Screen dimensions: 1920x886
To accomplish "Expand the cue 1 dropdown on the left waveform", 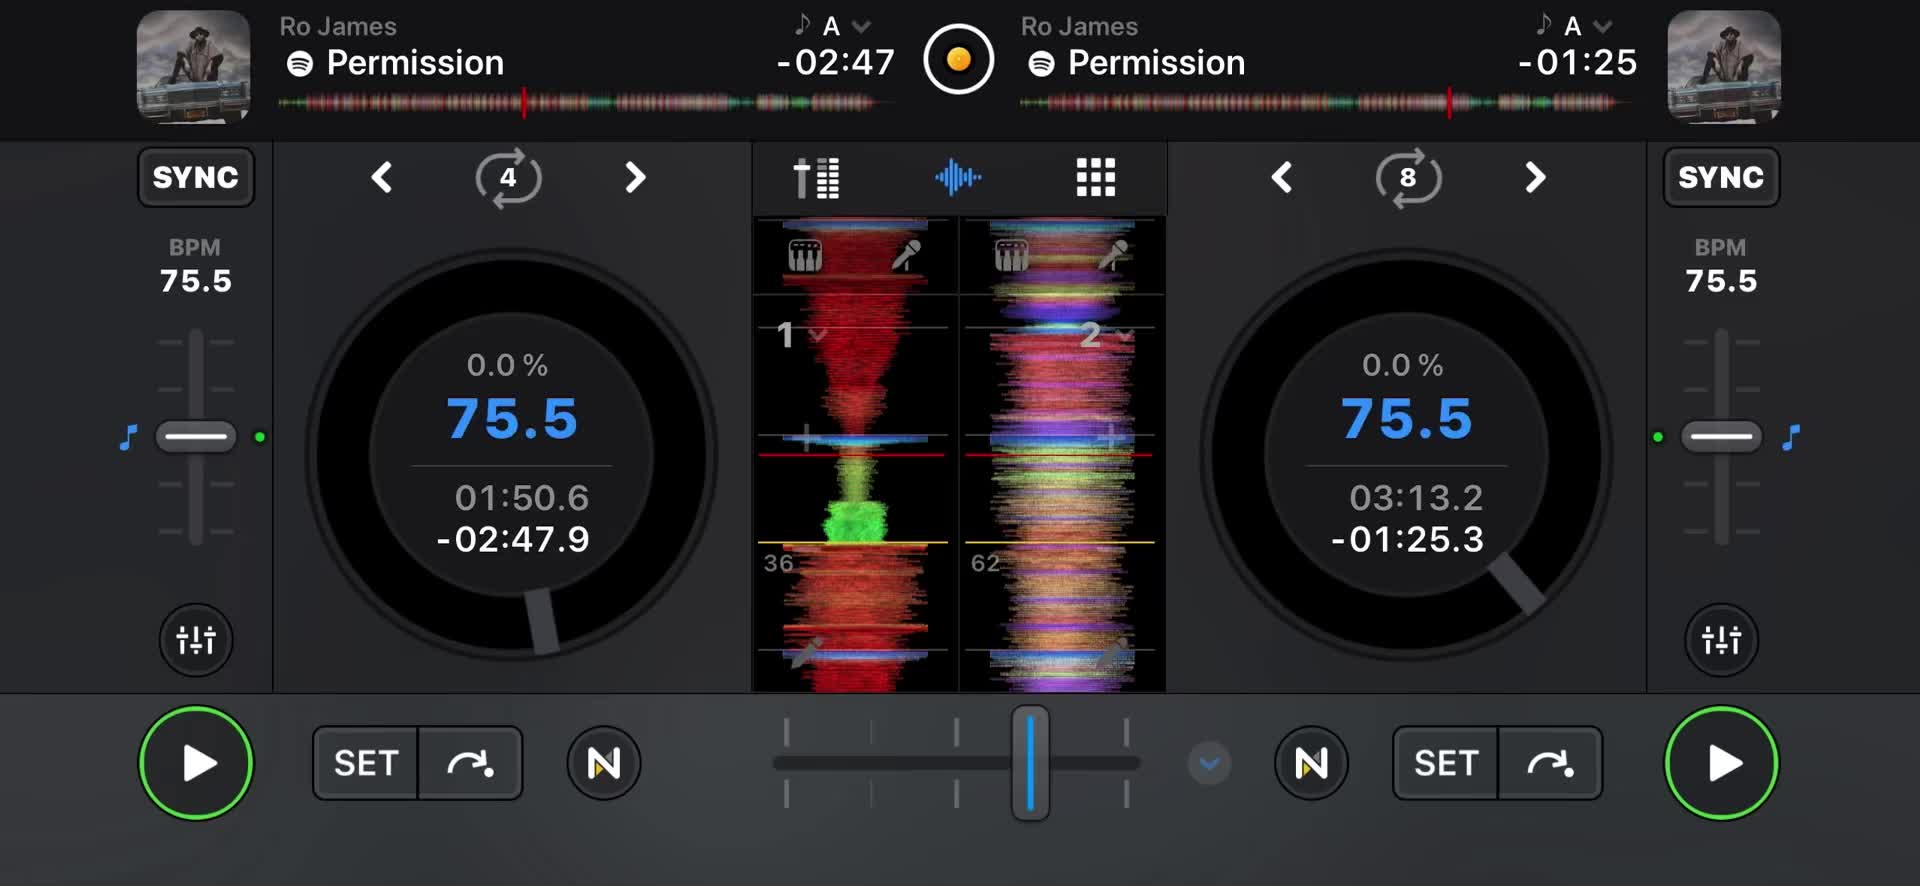I will point(801,335).
